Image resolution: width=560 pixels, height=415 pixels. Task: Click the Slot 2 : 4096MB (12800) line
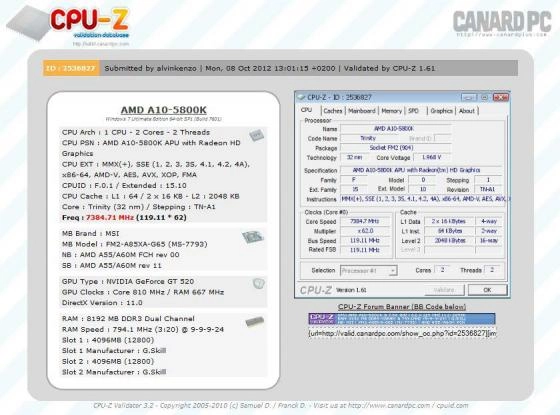point(108,361)
